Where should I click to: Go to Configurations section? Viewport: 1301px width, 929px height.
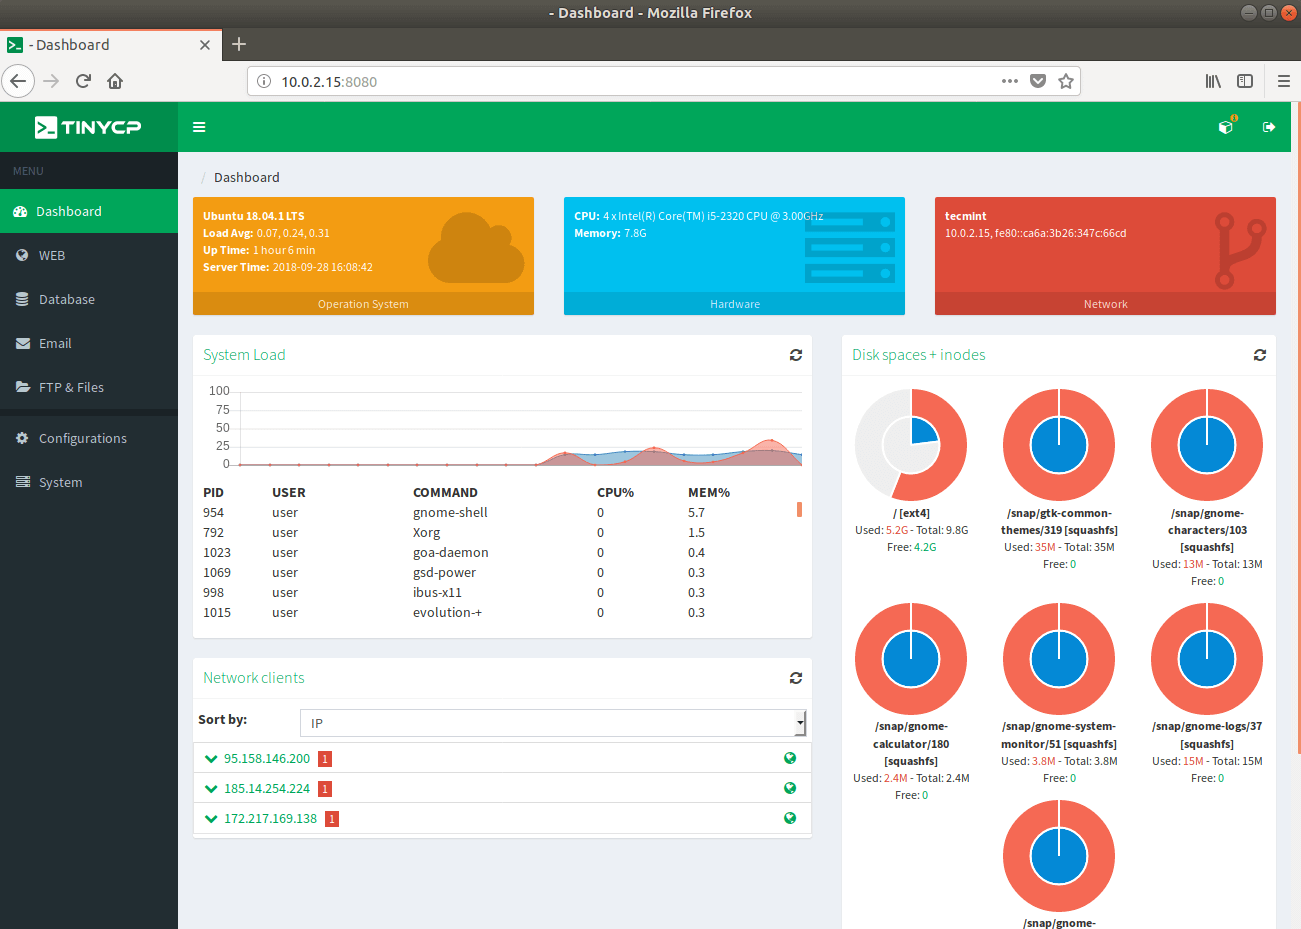tap(82, 438)
